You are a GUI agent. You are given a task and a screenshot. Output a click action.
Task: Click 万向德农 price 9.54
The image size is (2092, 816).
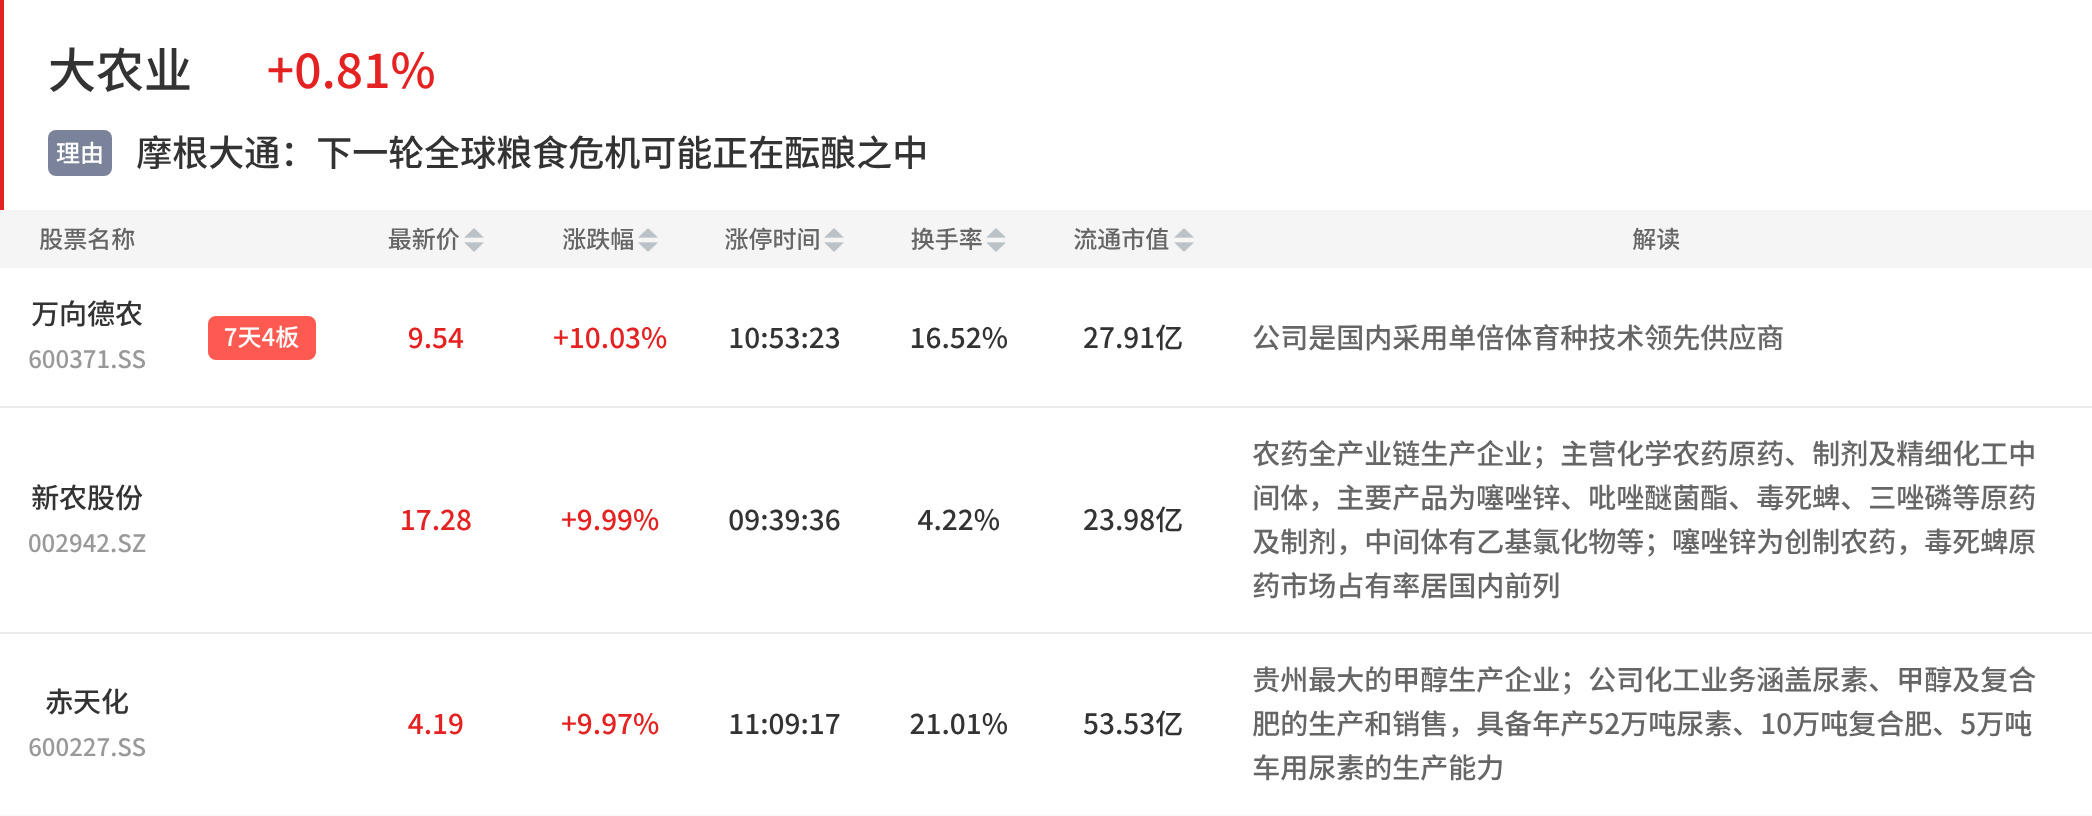point(436,338)
